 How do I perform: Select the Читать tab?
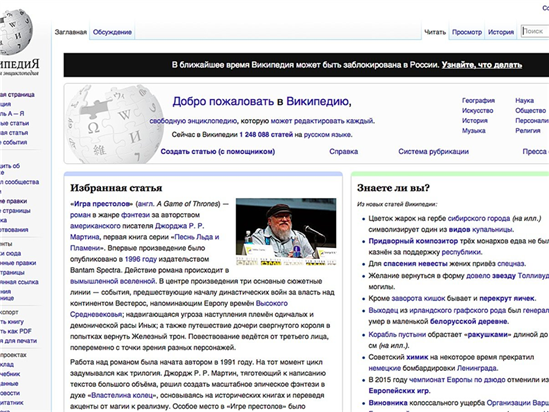coord(435,32)
